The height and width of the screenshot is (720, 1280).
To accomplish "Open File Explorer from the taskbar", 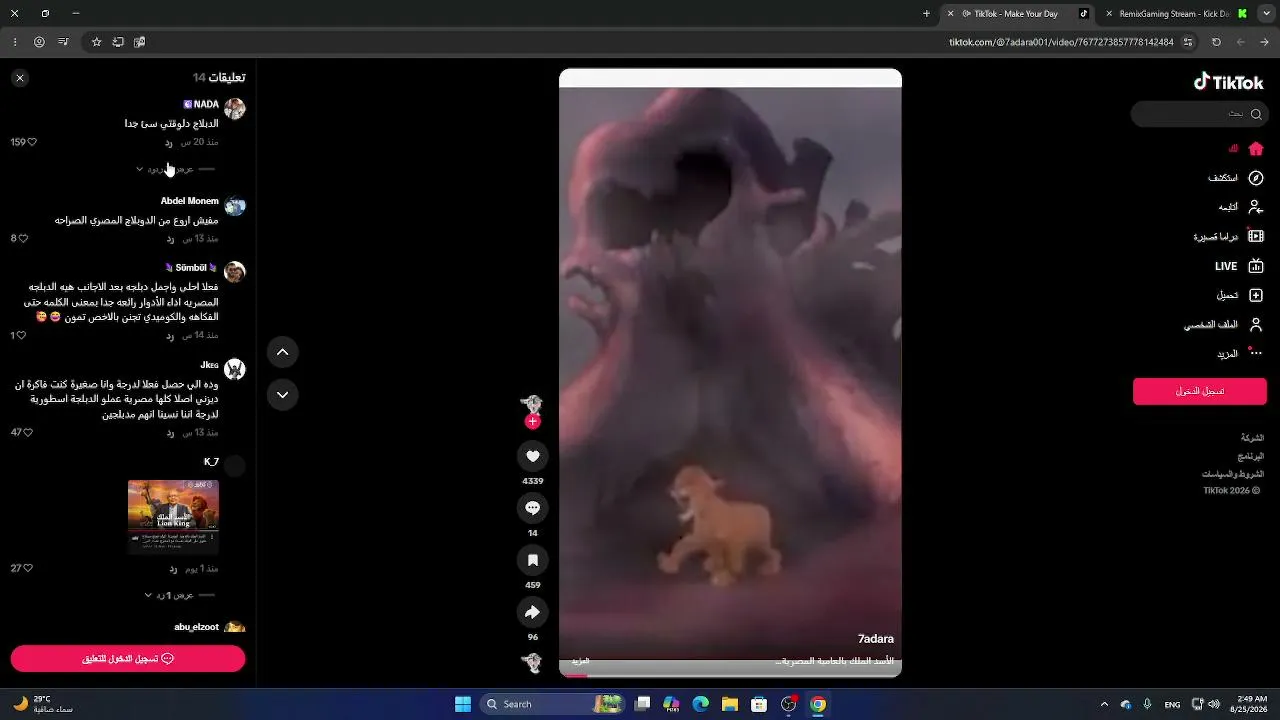I will click(x=730, y=704).
